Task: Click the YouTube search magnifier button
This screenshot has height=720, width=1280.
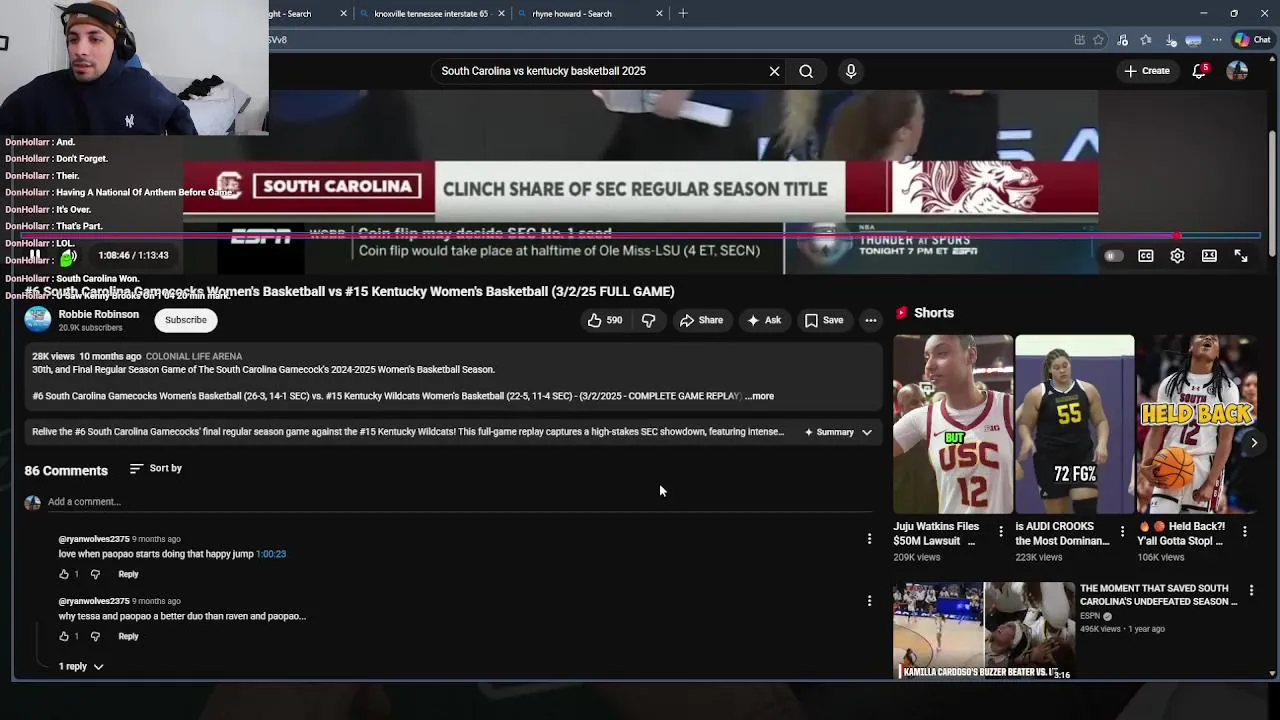Action: [x=806, y=71]
